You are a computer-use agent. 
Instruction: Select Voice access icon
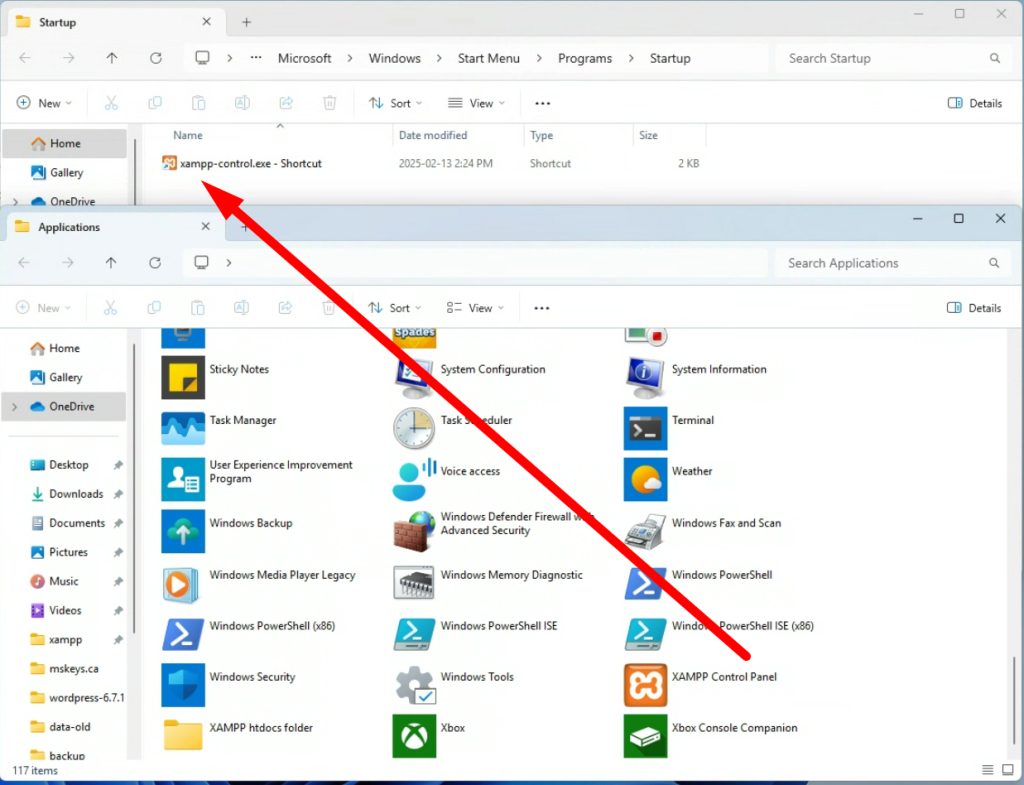point(414,479)
